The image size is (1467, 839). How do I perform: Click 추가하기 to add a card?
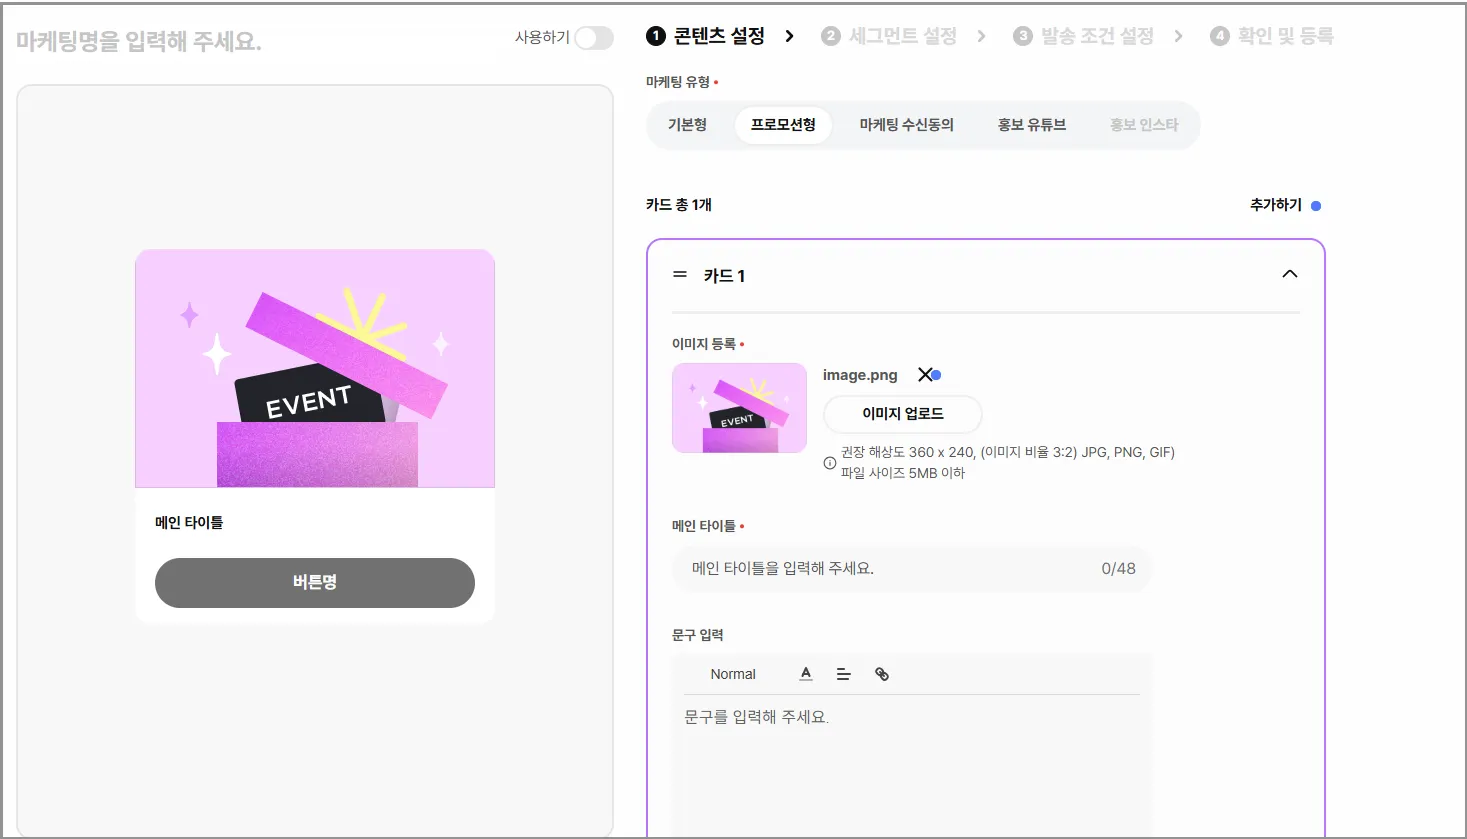(x=1275, y=205)
